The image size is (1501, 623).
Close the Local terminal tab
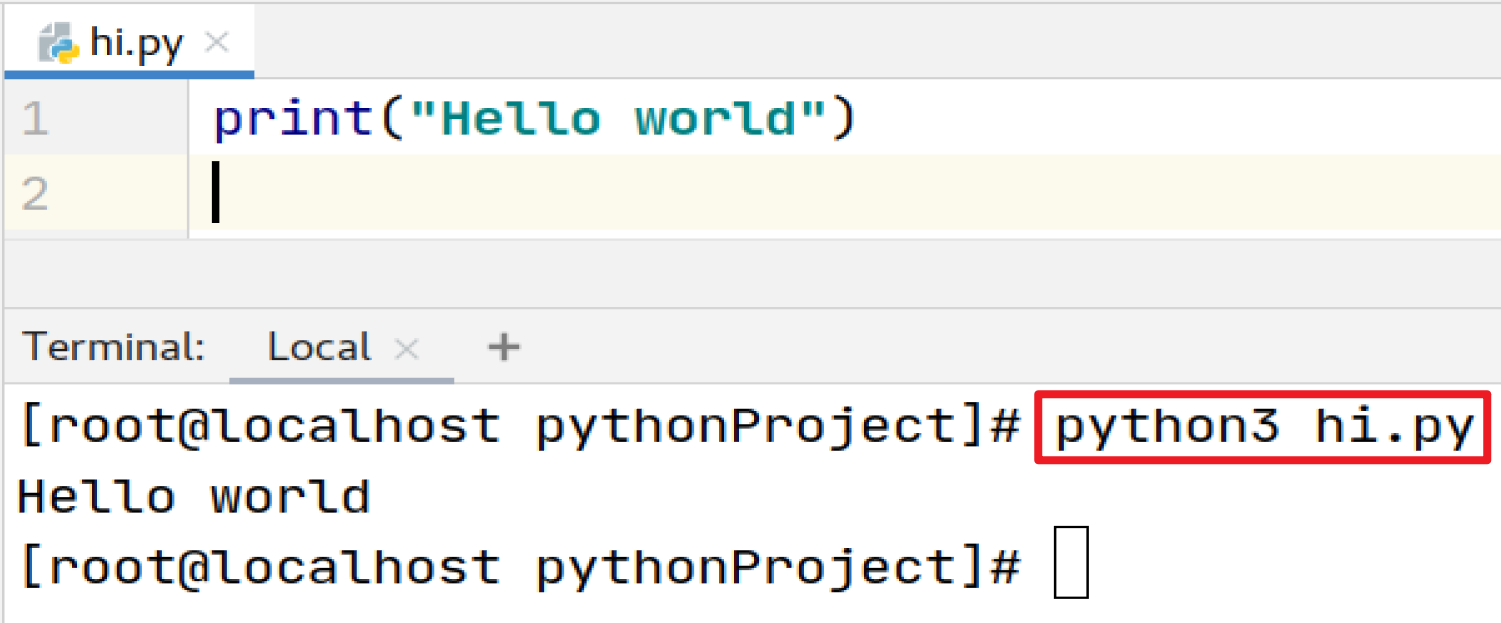406,348
